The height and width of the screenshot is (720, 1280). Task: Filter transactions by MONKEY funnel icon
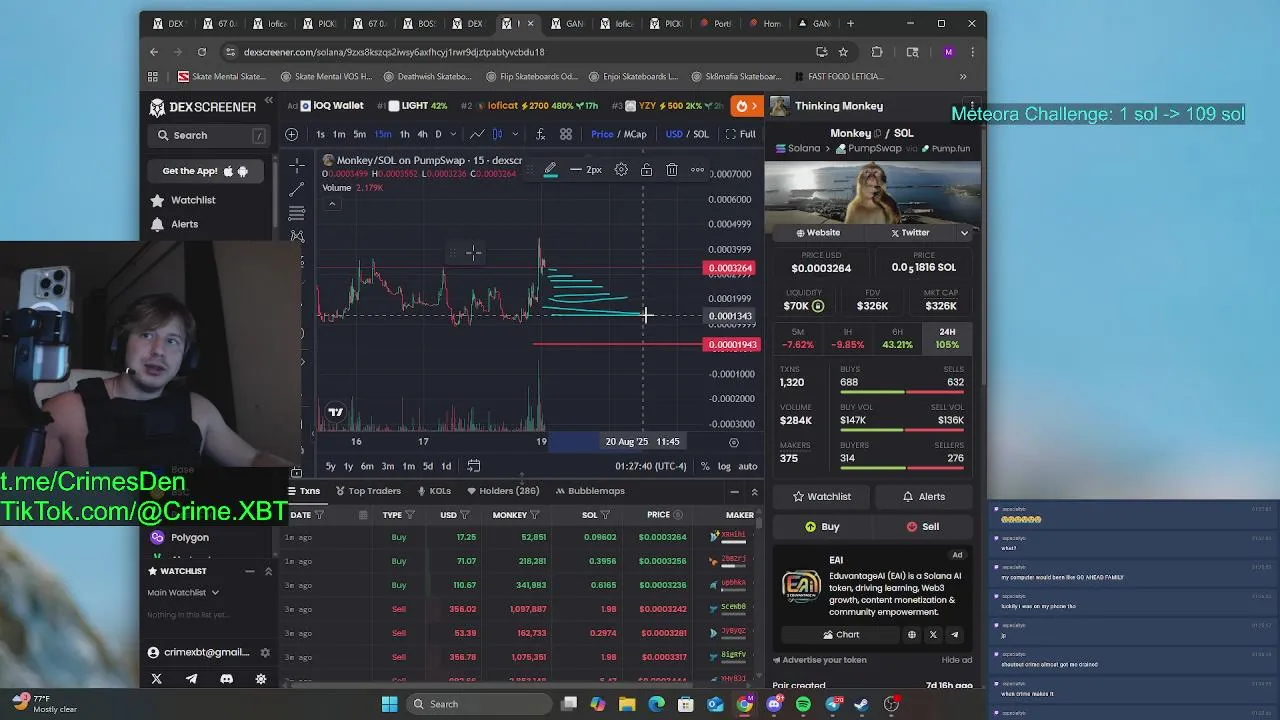tap(535, 515)
